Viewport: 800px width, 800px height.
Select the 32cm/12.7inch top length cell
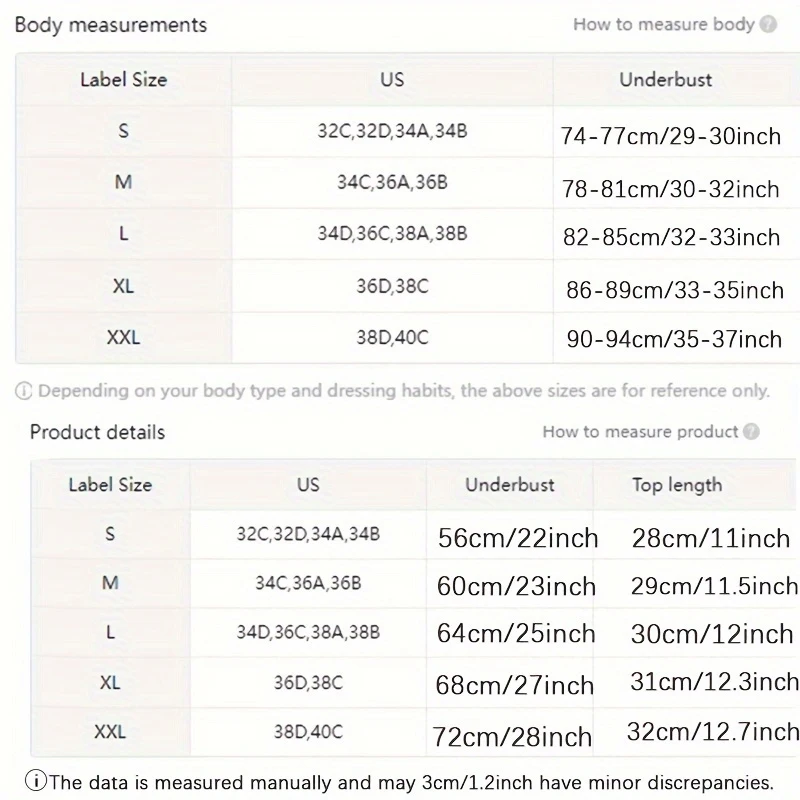[712, 732]
